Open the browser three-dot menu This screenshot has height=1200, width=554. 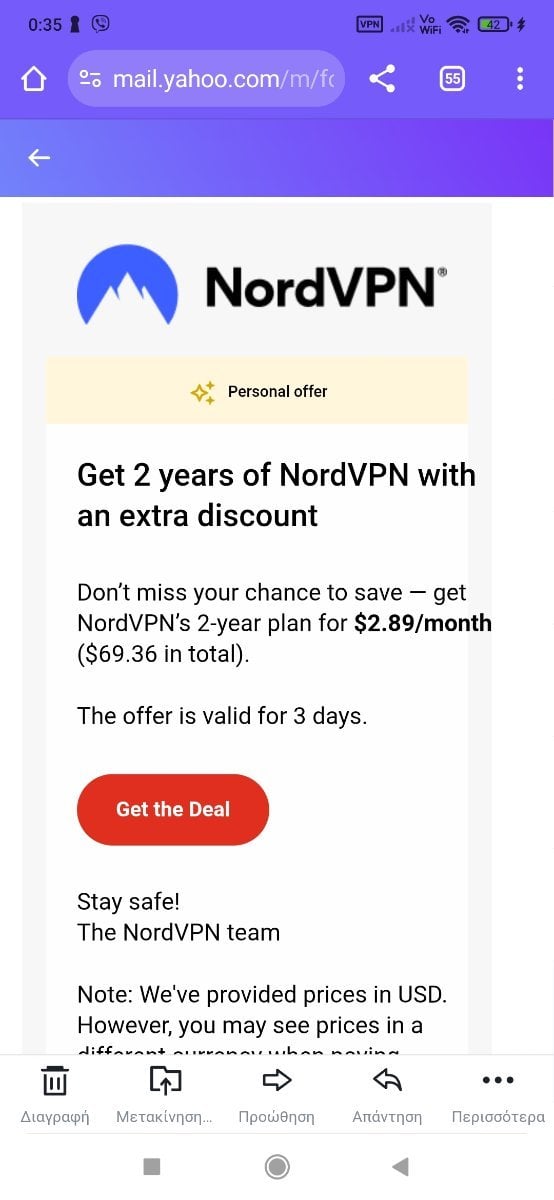520,79
